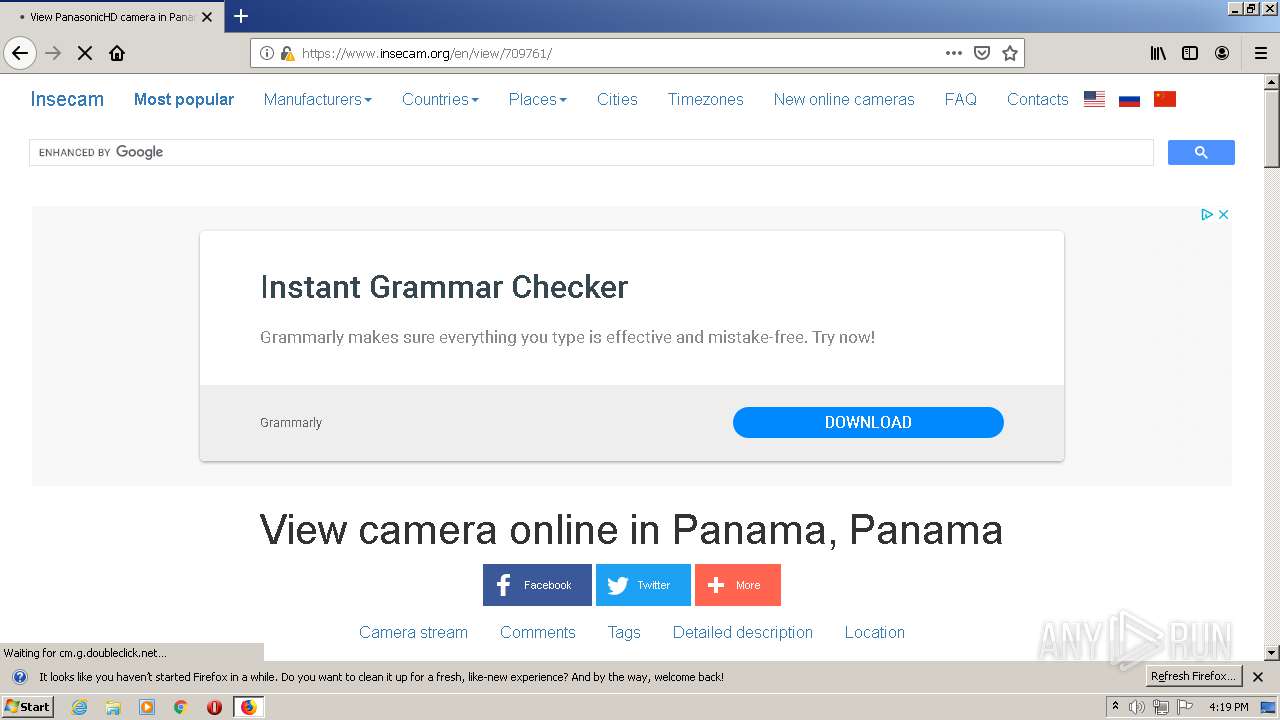The image size is (1280, 720).
Task: Expand the Countries dropdown menu
Action: (440, 99)
